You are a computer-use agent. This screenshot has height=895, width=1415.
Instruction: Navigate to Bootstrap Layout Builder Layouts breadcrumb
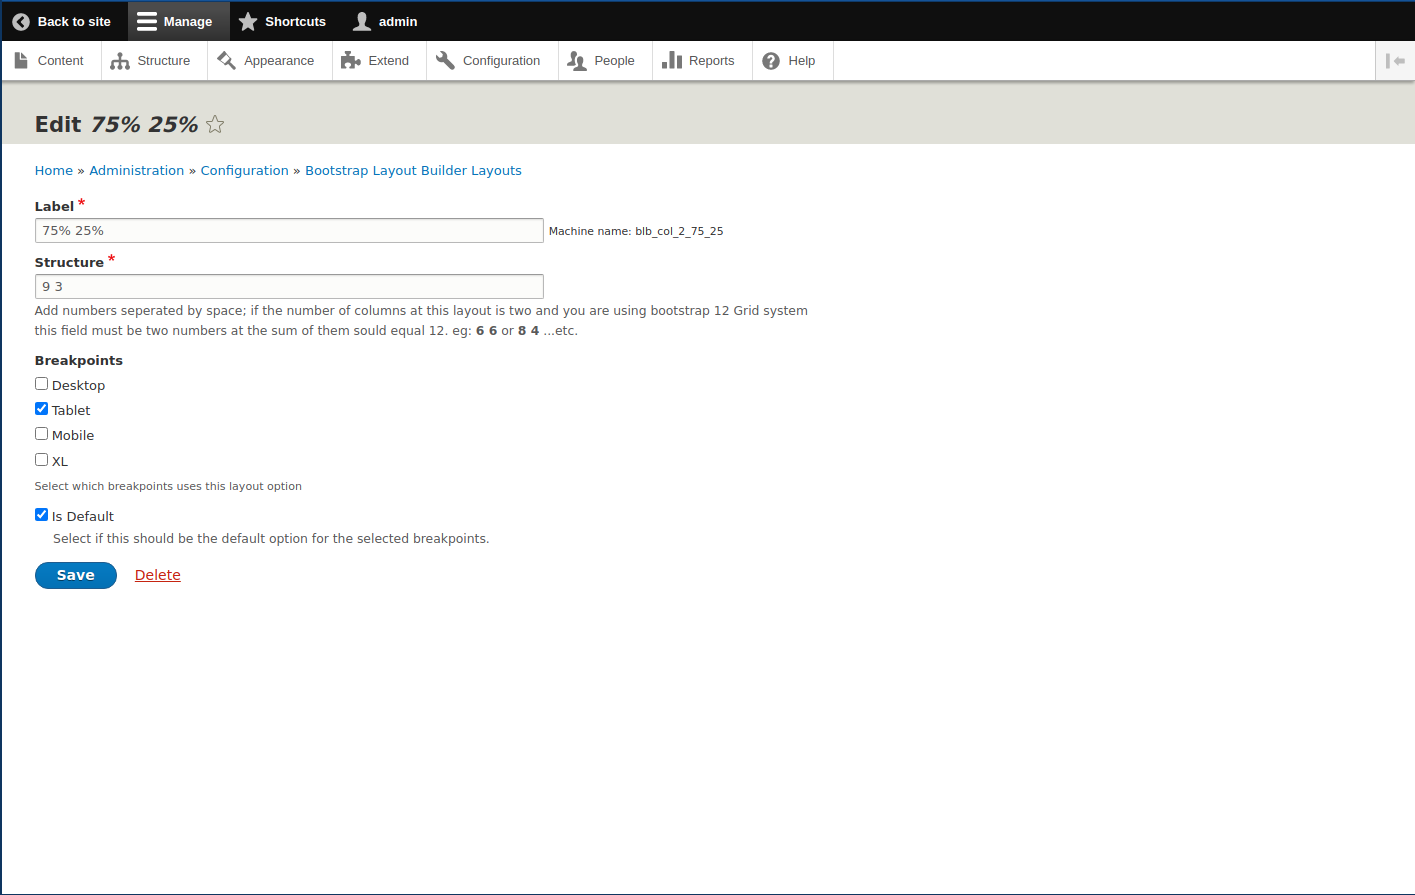coord(413,170)
